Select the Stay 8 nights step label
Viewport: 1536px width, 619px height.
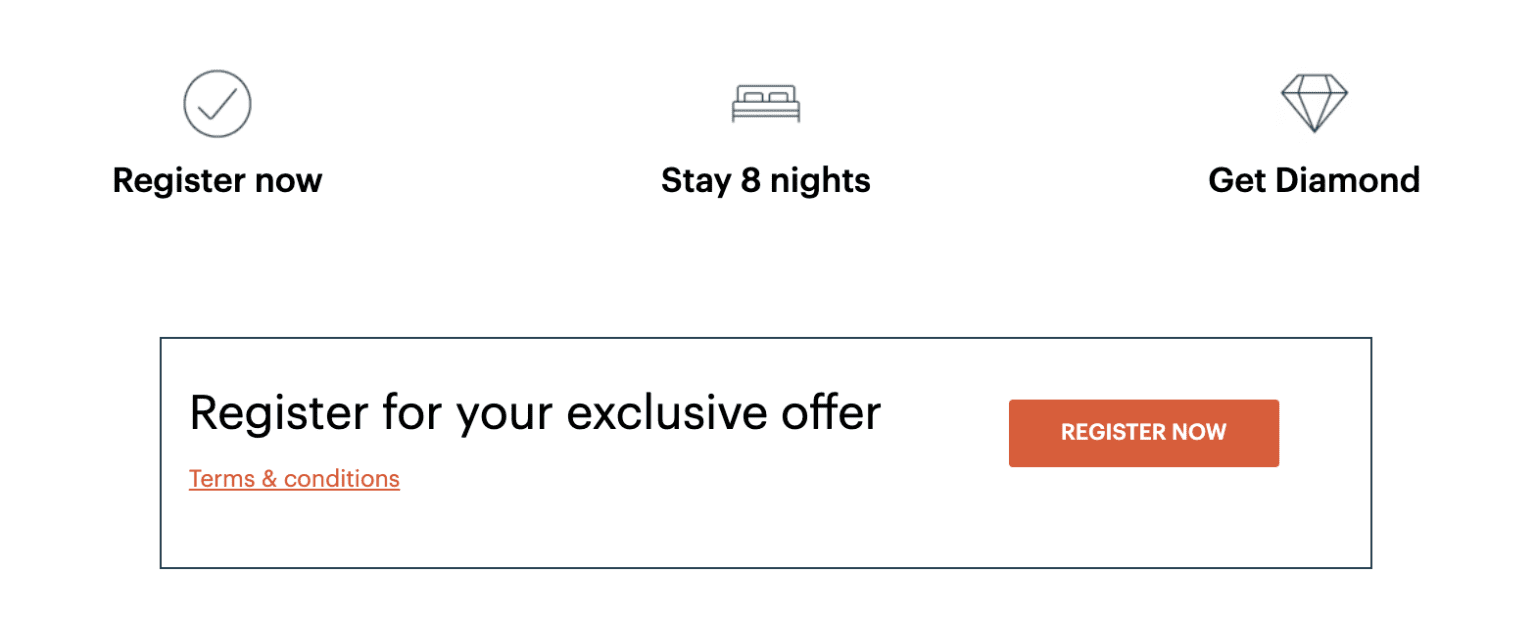coord(765,180)
